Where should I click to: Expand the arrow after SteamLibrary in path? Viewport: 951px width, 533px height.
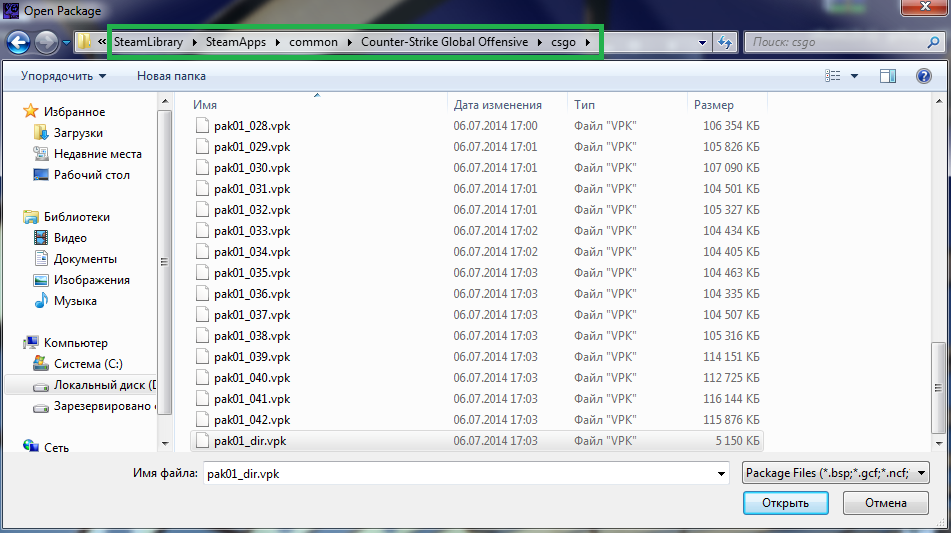(195, 42)
